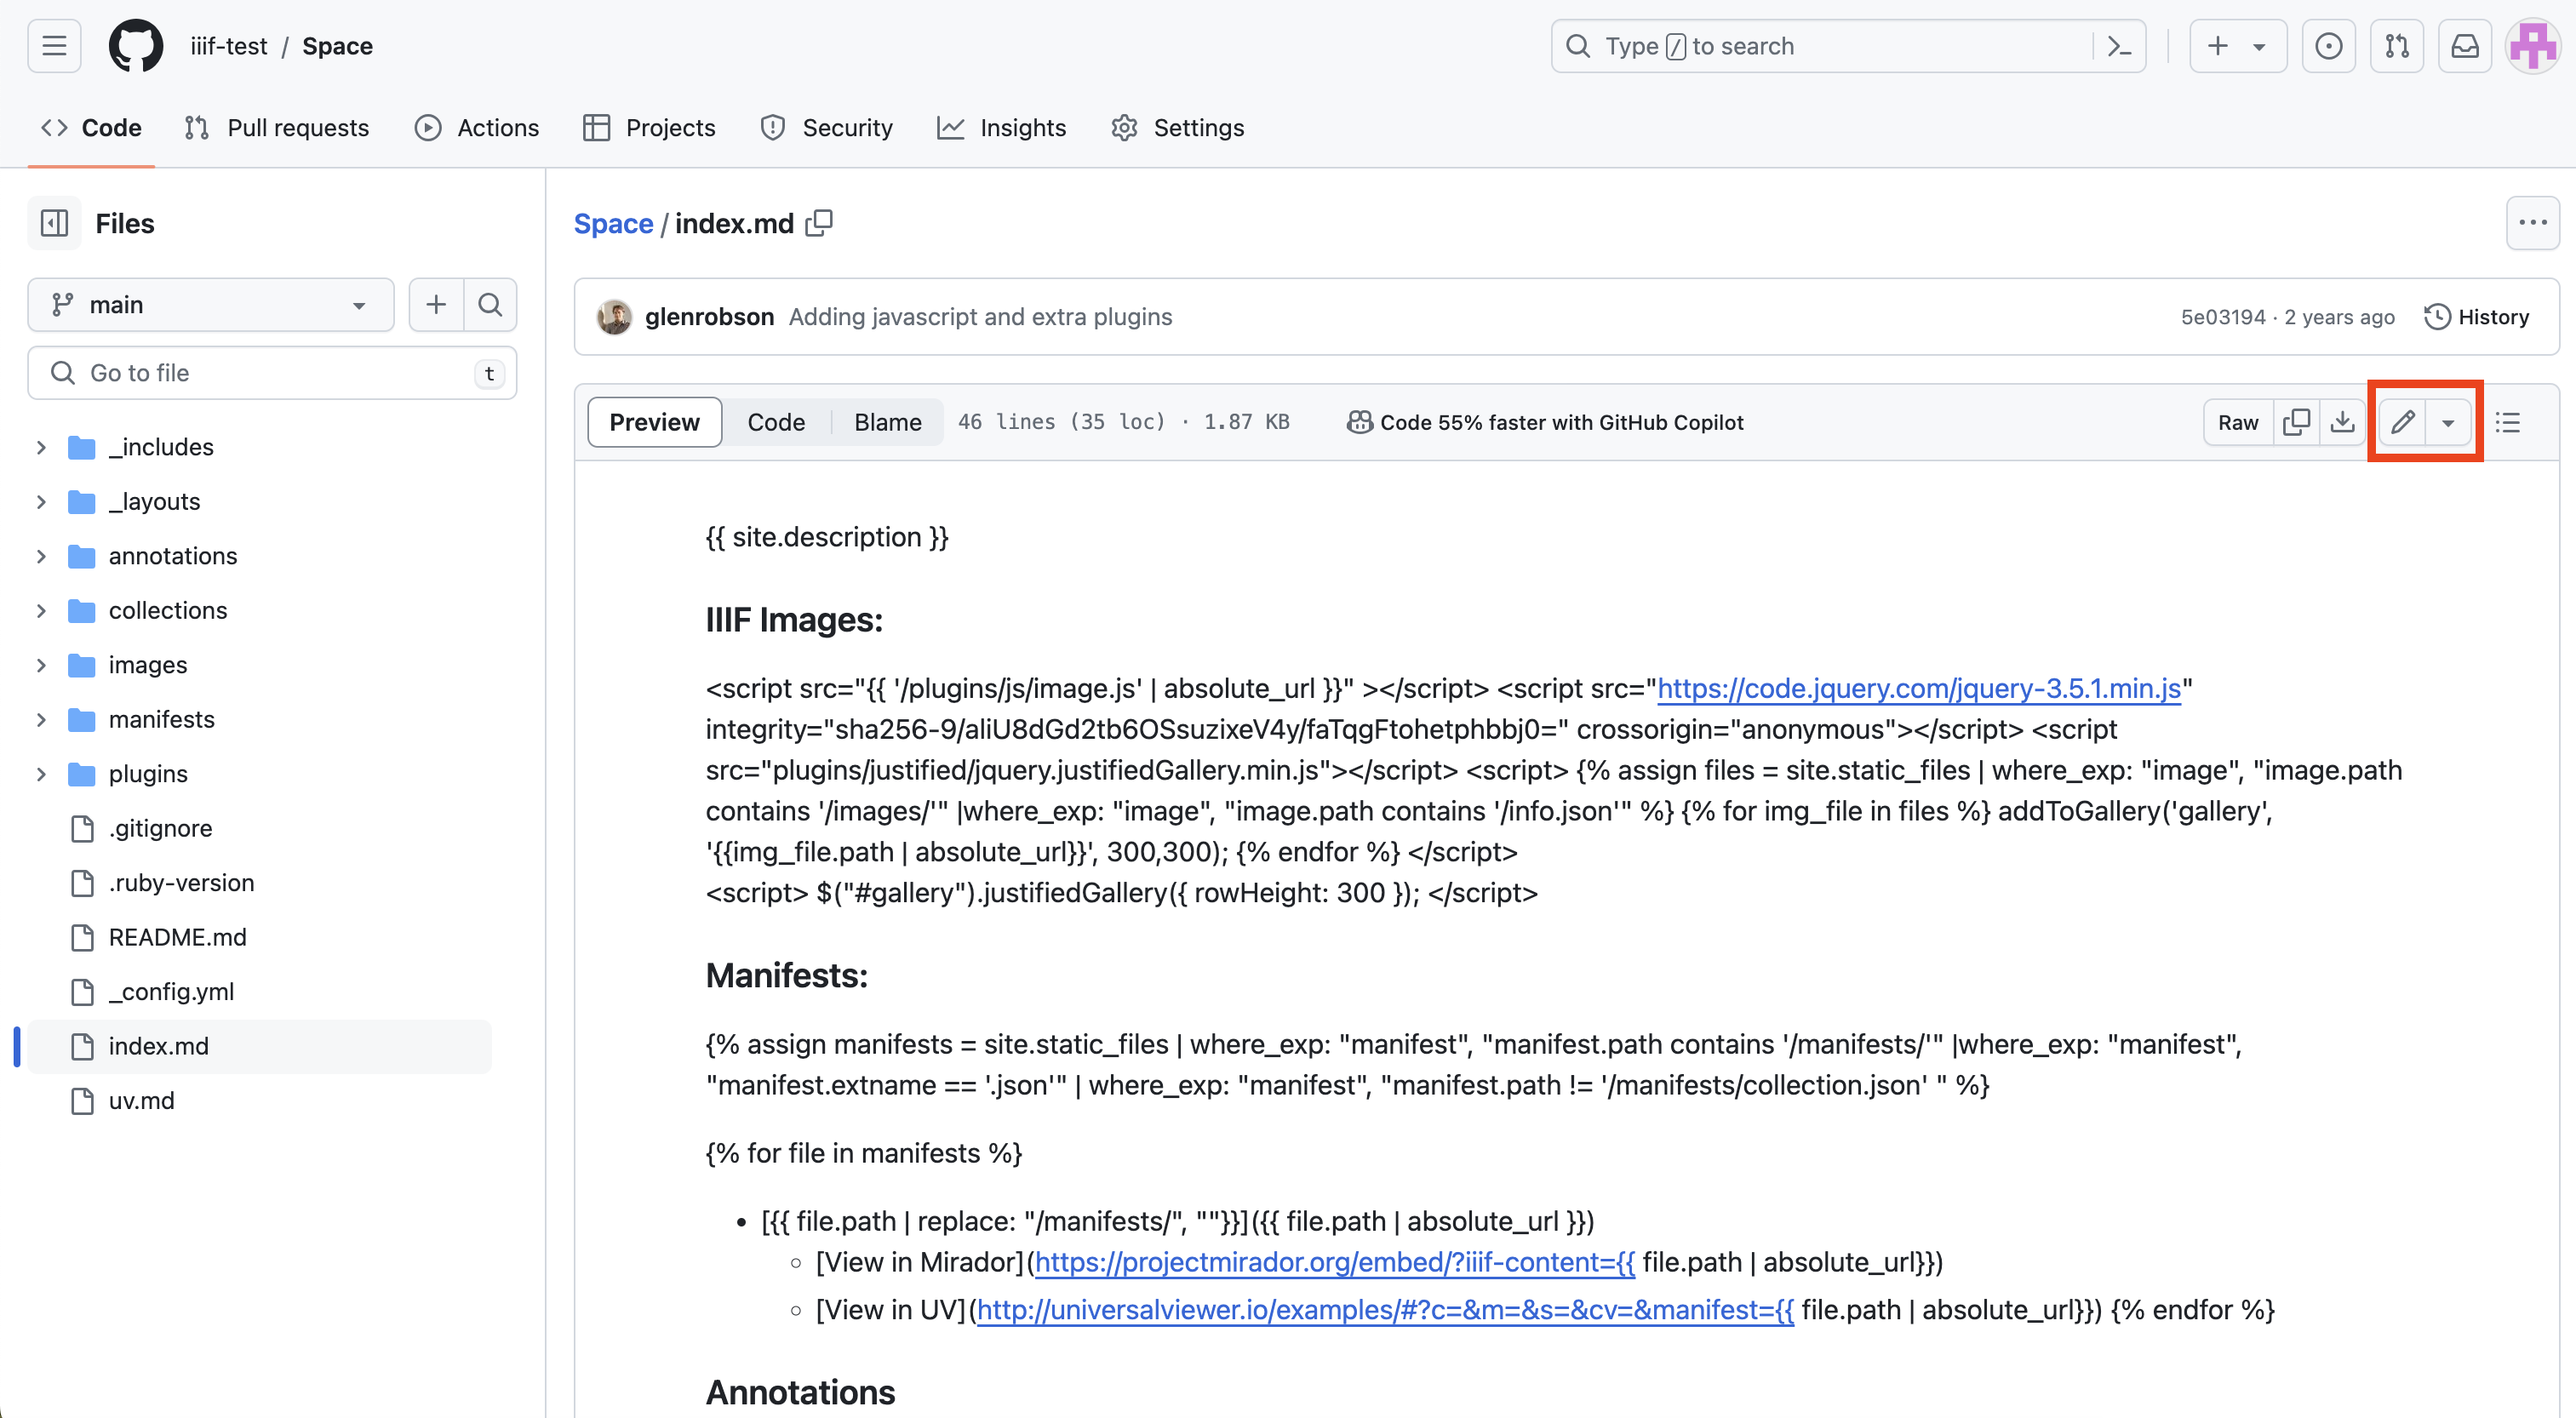This screenshot has width=2576, height=1418.
Task: Open the Insights tab
Action: (1002, 127)
